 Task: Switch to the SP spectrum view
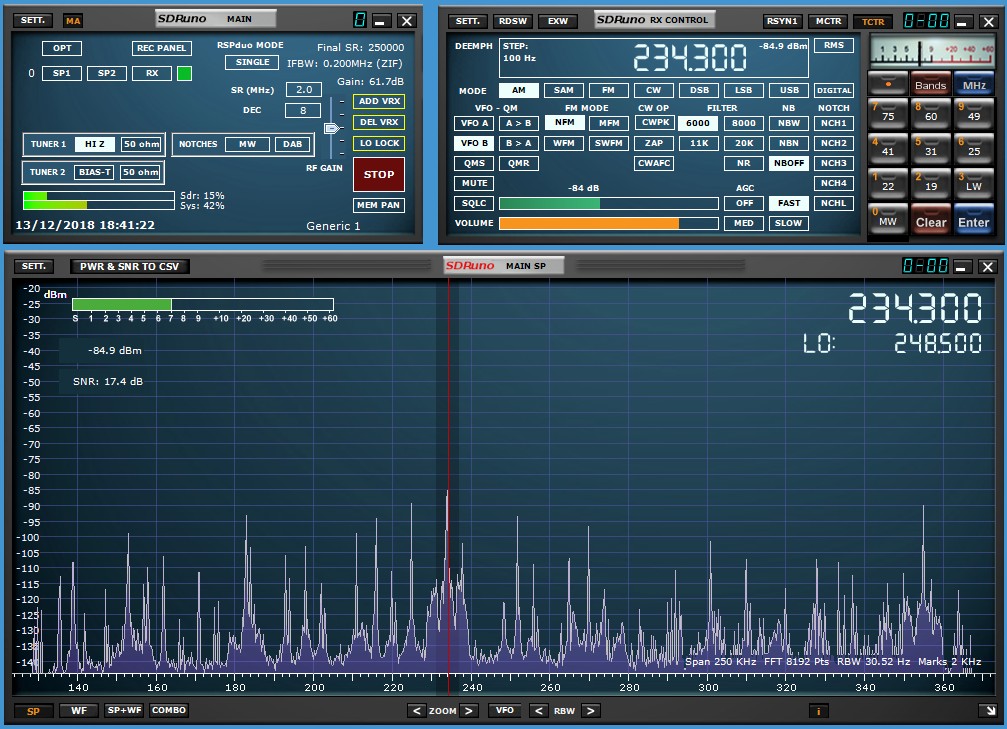click(33, 711)
